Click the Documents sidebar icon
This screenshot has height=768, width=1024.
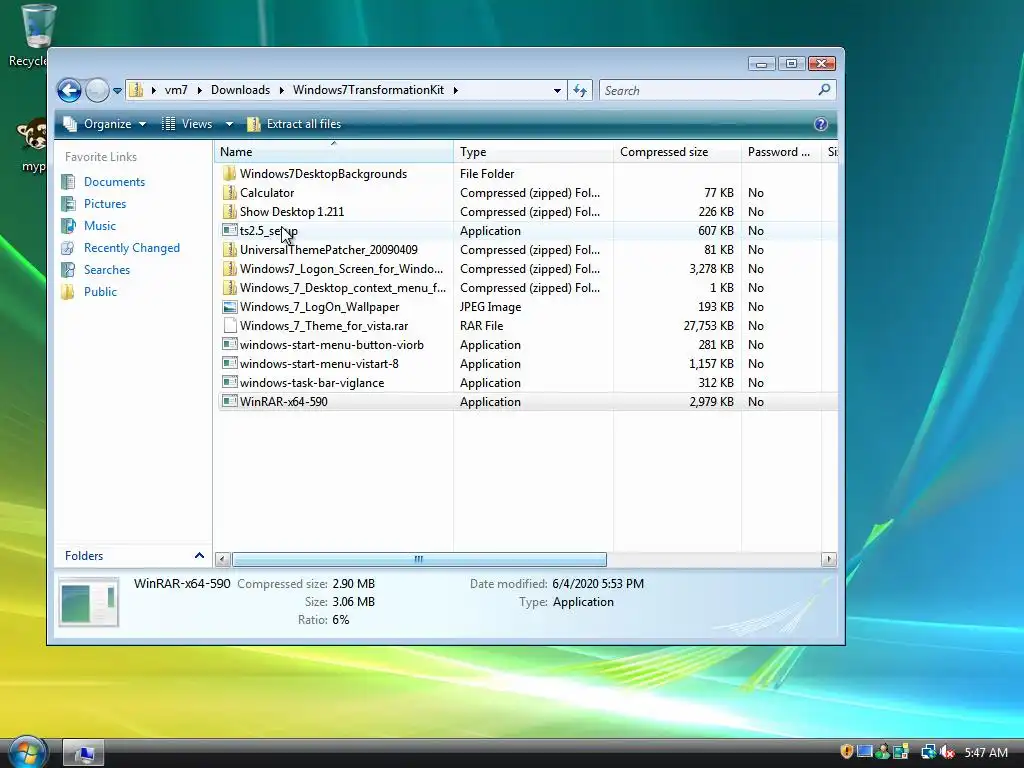(68, 182)
